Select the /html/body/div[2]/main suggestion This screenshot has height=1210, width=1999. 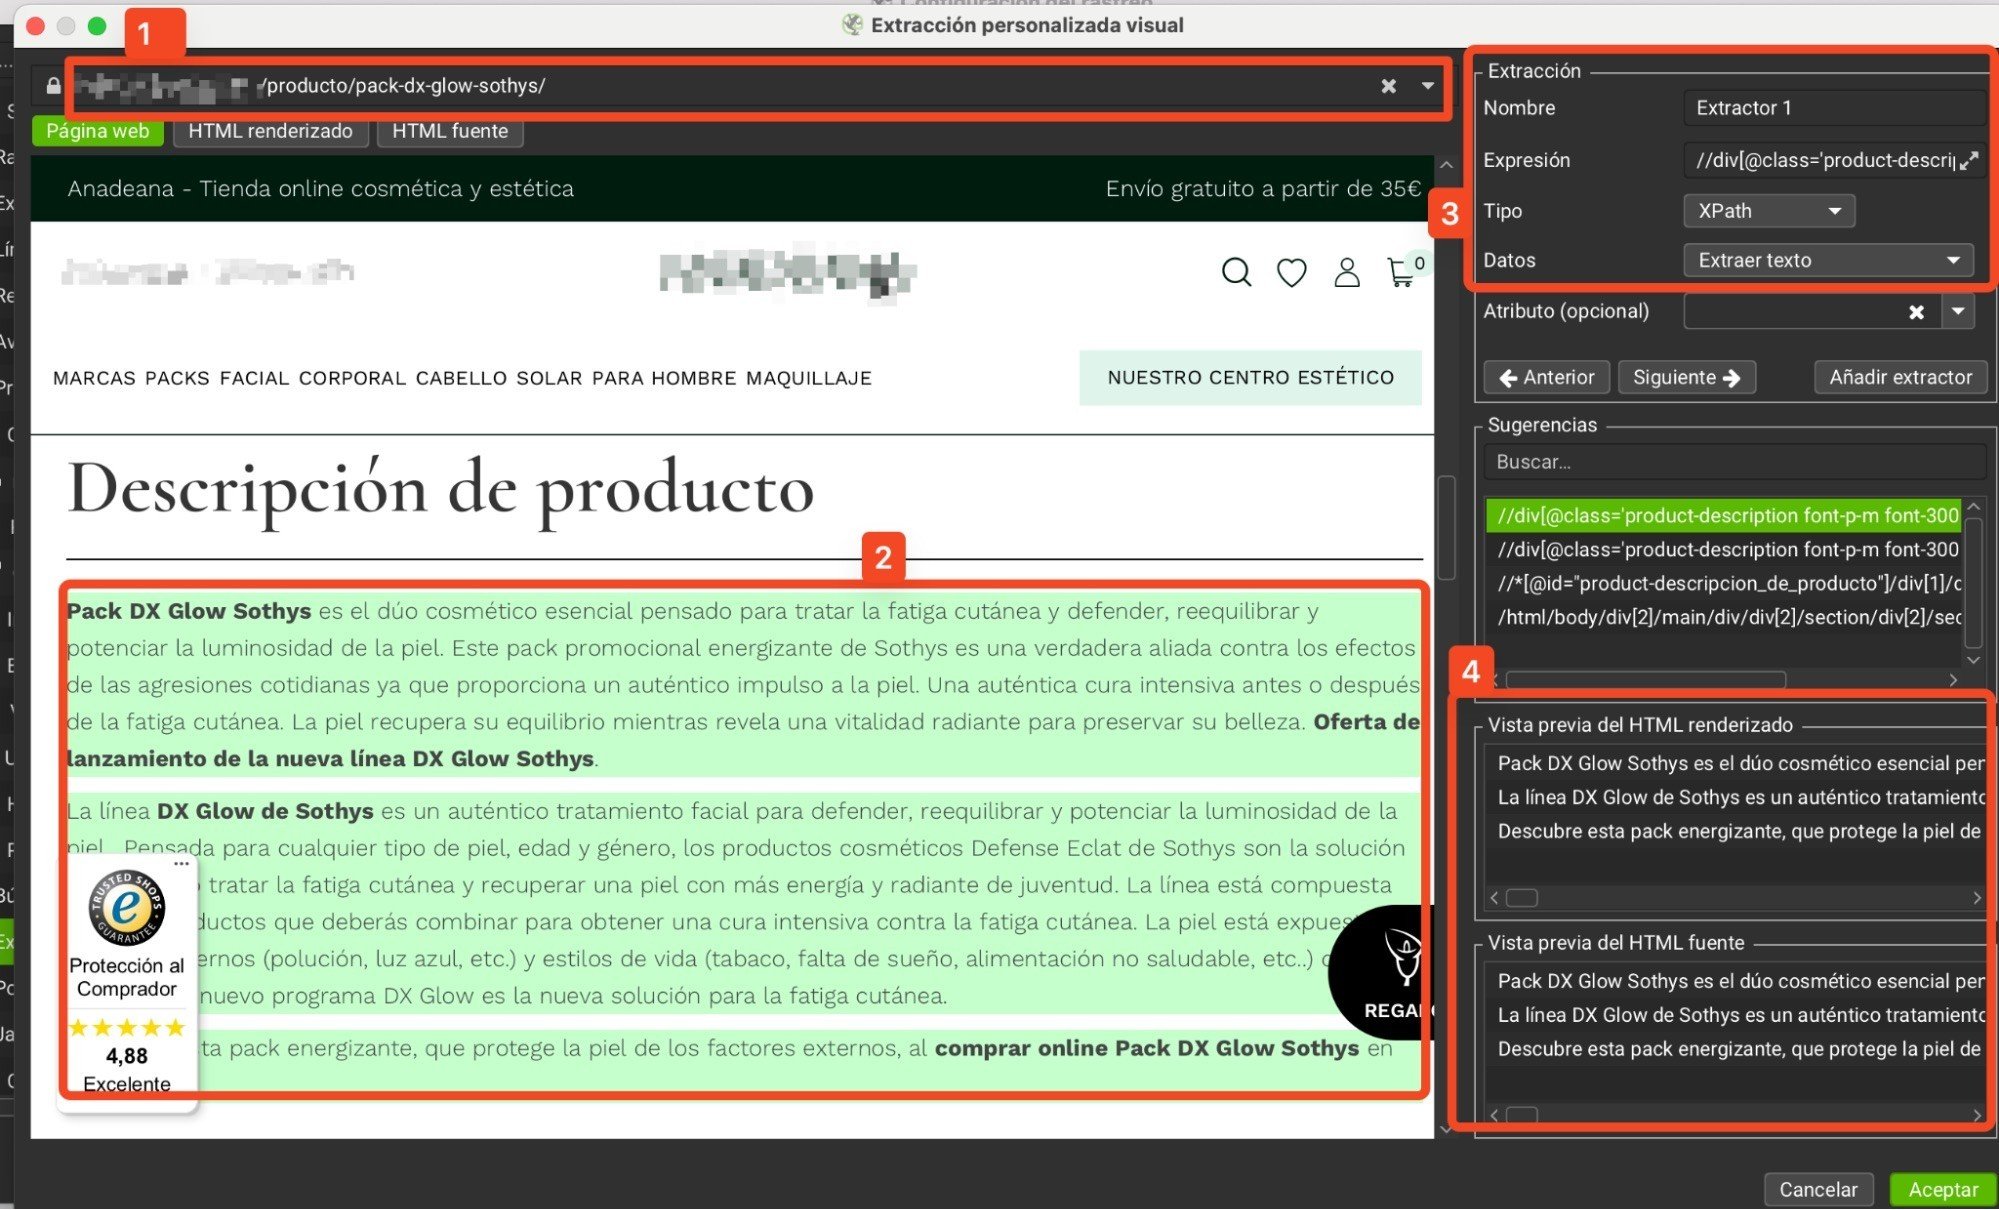[1723, 618]
